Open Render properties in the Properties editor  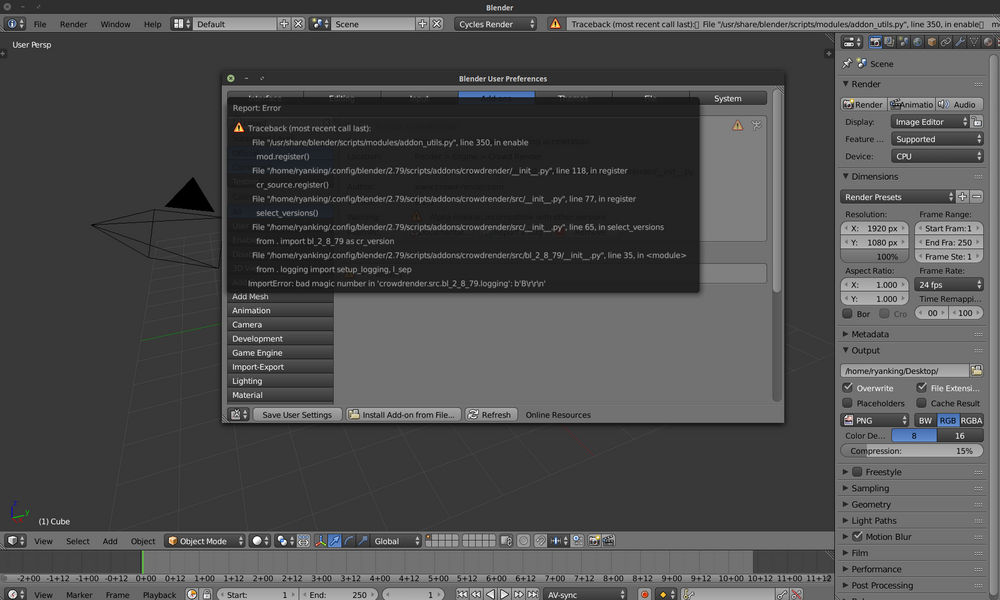coord(876,41)
